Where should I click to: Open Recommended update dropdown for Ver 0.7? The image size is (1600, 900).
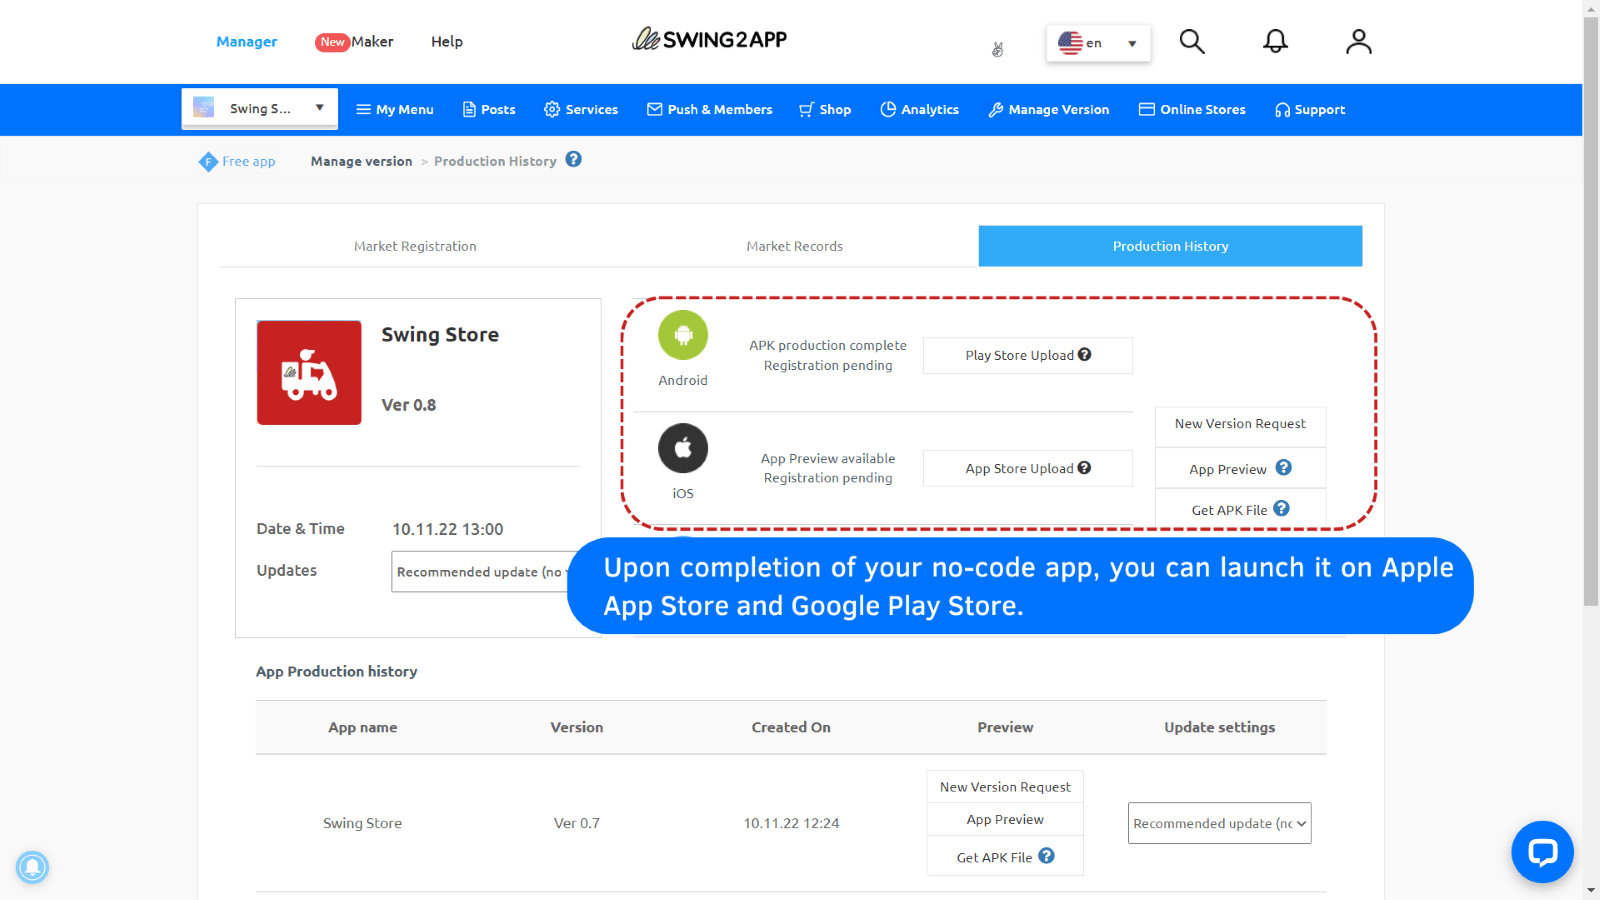1218,822
